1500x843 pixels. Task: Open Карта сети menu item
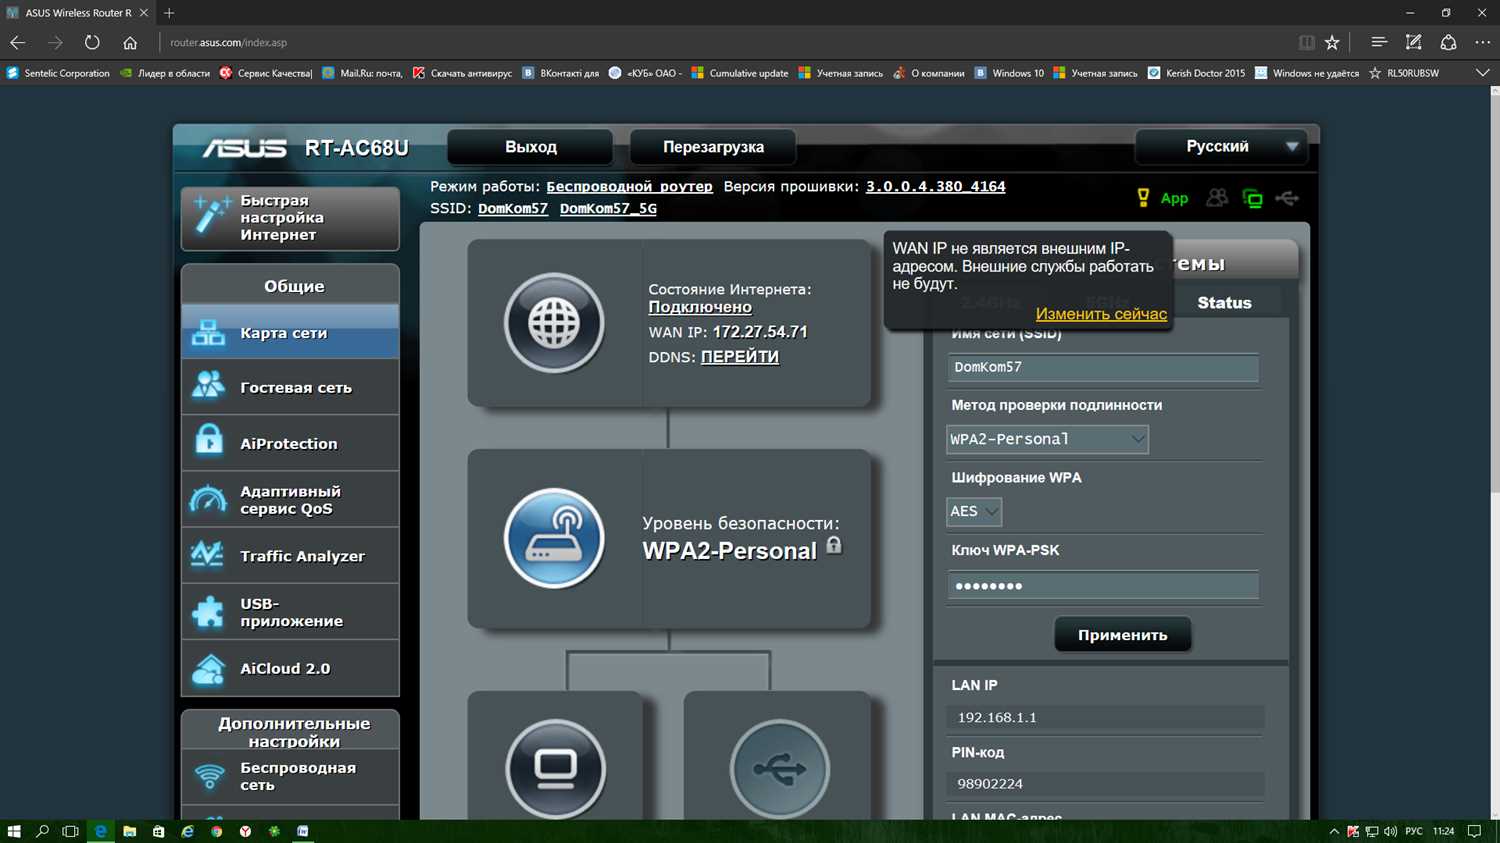pos(290,332)
